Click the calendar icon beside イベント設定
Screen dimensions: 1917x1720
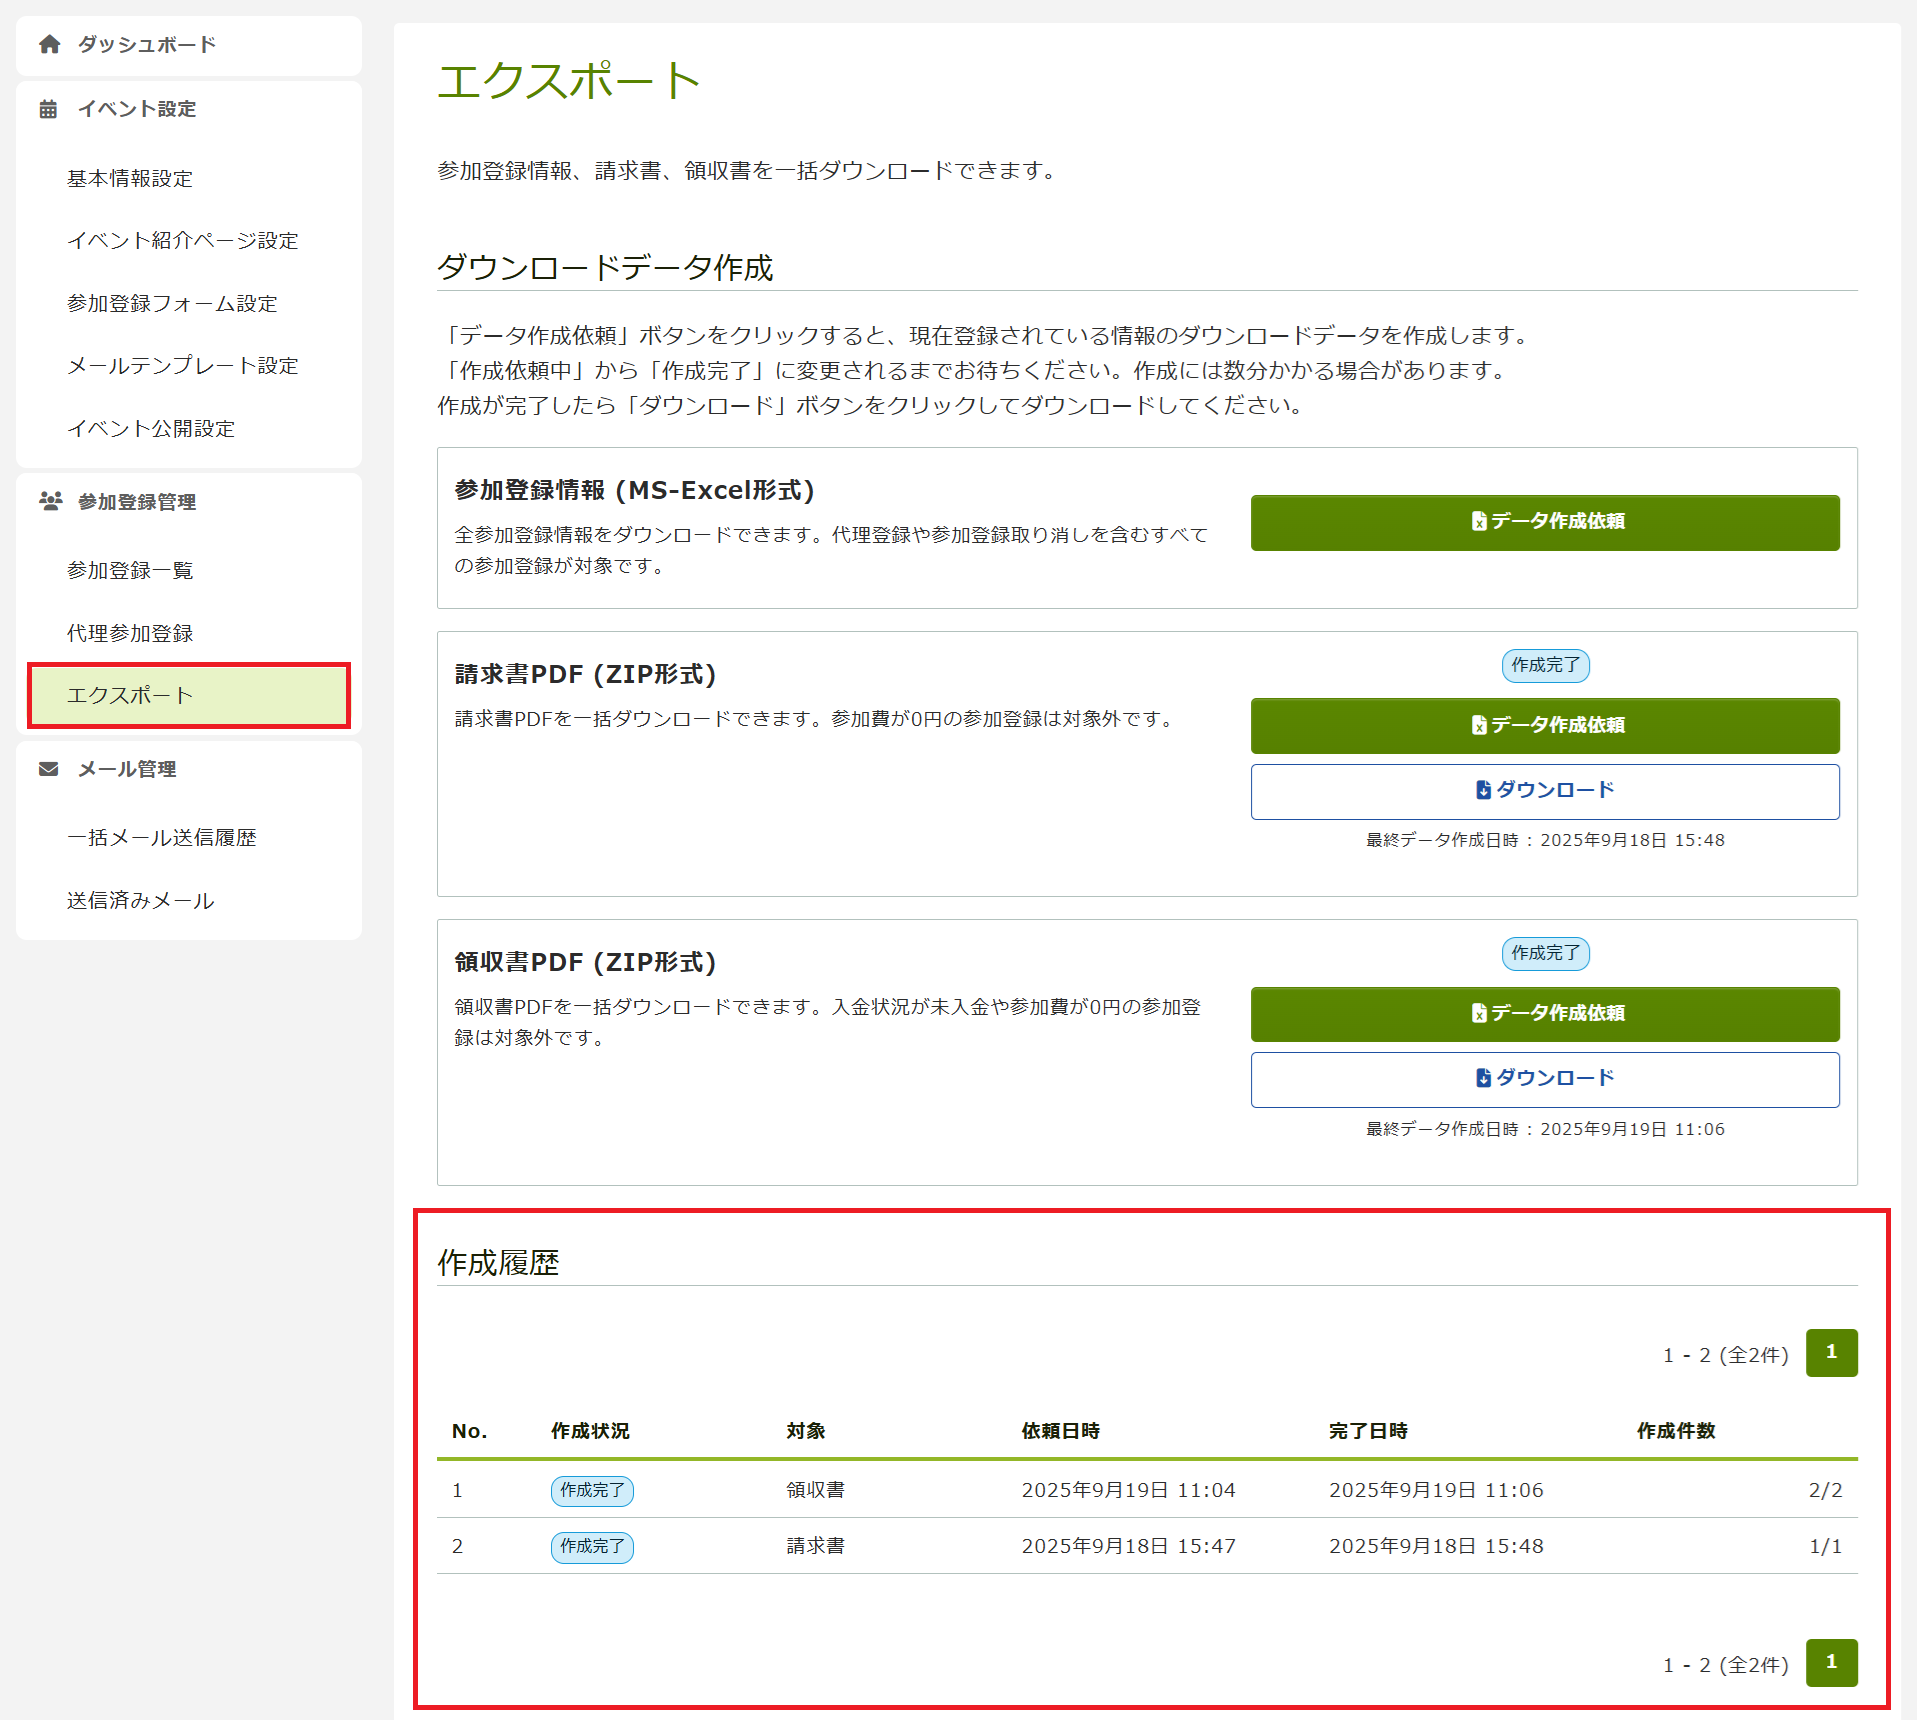(48, 109)
